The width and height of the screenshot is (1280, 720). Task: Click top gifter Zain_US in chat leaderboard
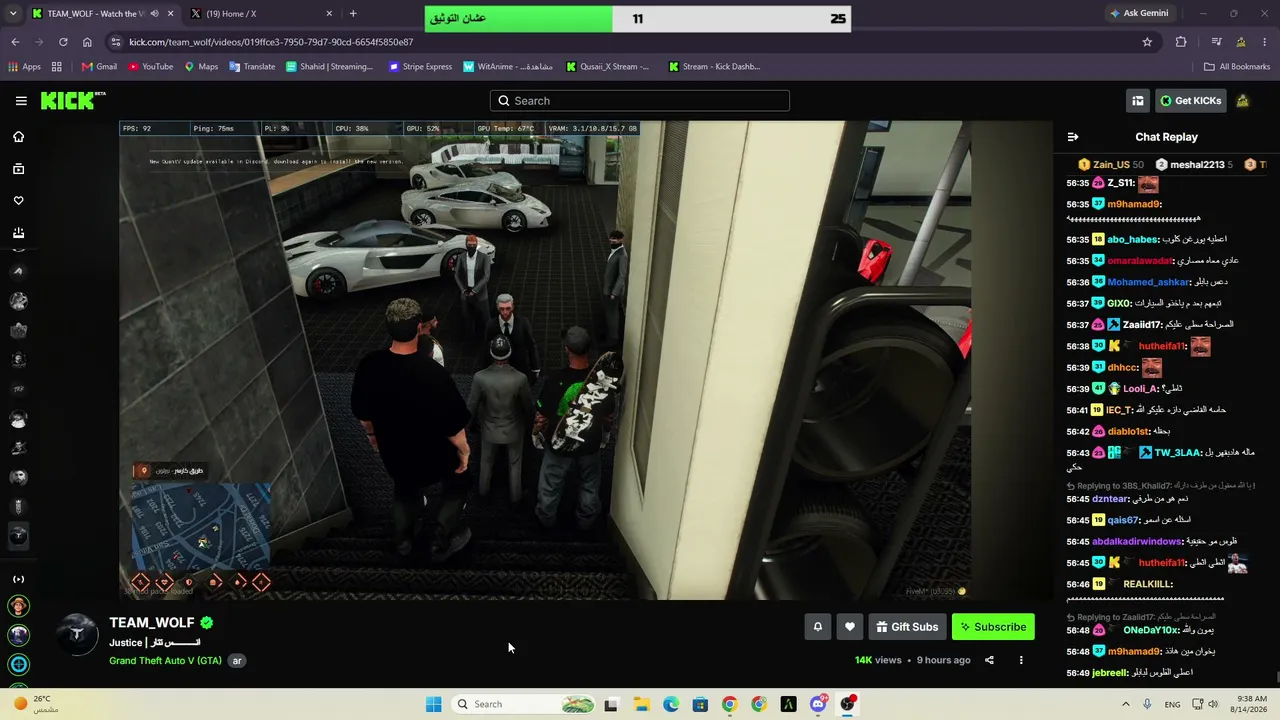coord(1110,164)
